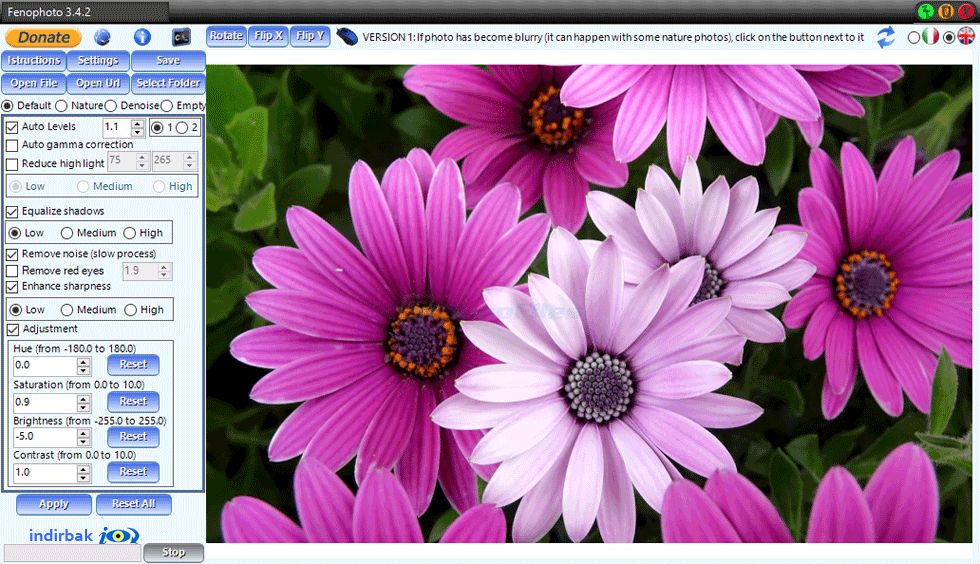Uncheck Enhance sharpness
This screenshot has width=980, height=564.
(x=12, y=287)
